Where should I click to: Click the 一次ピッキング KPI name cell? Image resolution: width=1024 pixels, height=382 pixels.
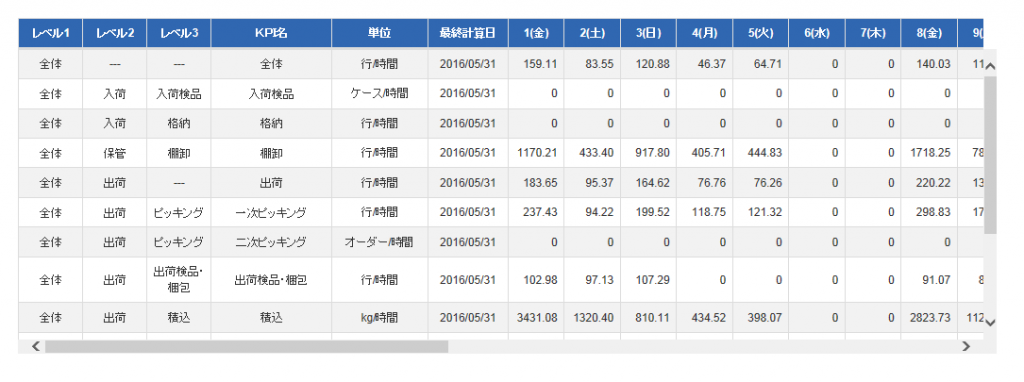point(271,213)
